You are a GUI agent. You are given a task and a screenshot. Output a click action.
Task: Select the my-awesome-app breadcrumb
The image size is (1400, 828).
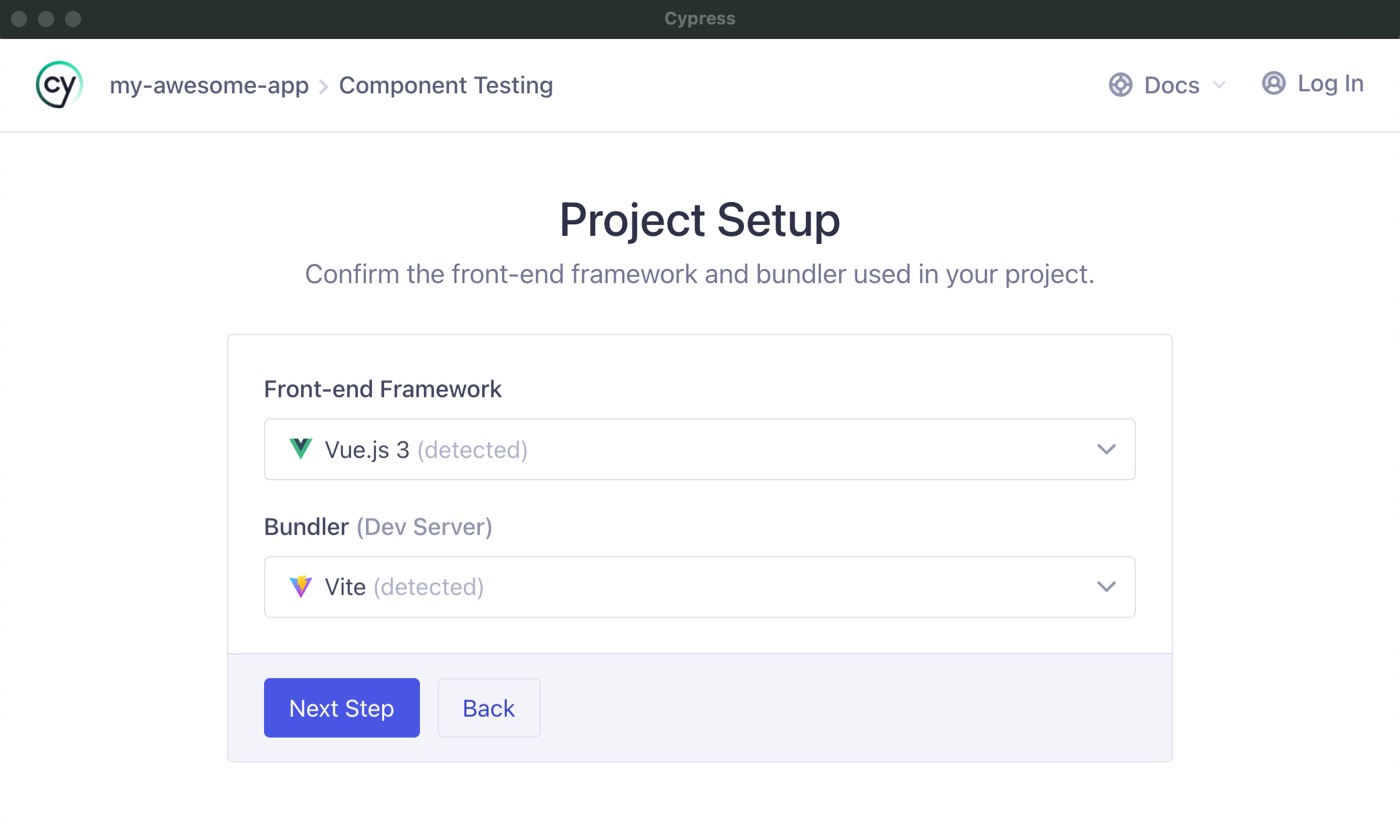click(x=209, y=85)
